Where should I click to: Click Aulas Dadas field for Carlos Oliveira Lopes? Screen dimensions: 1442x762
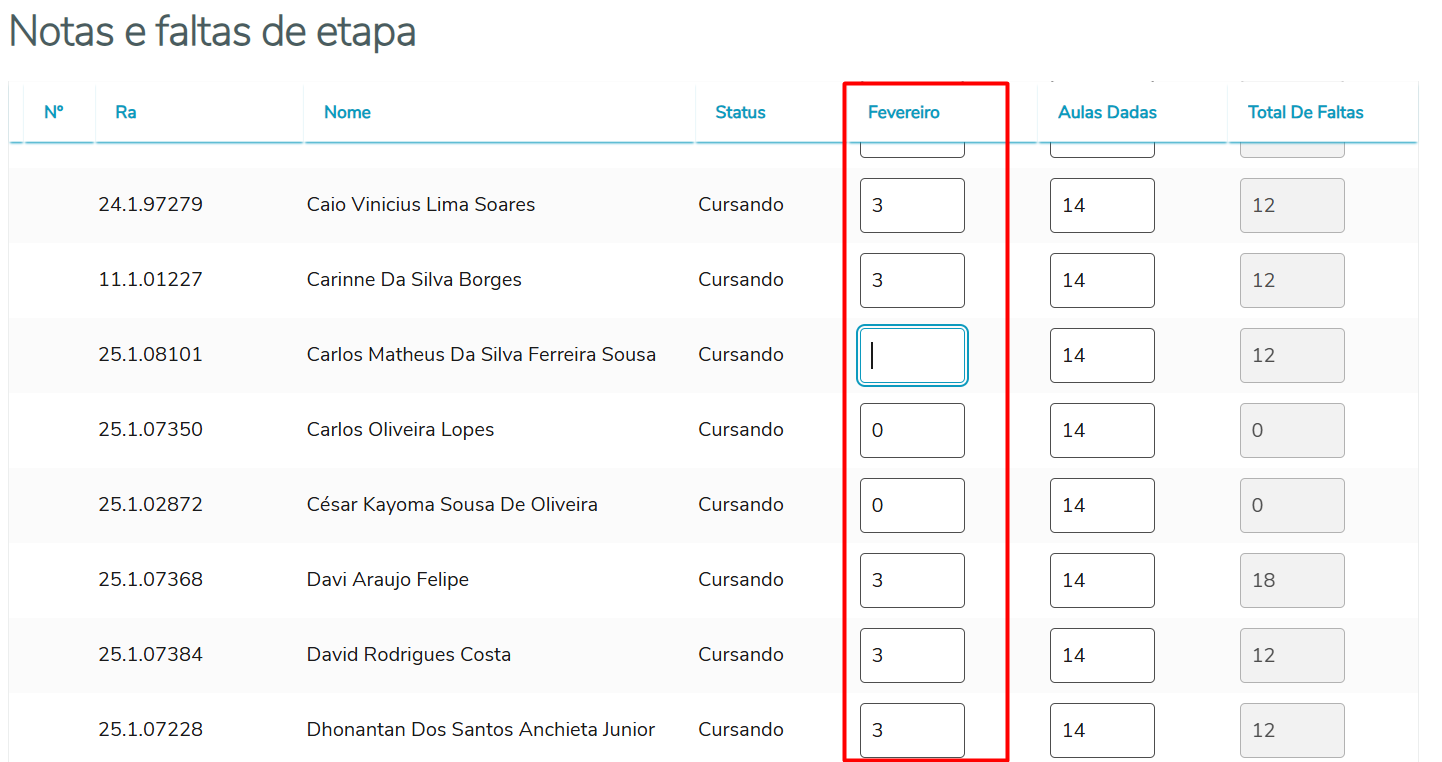(1102, 430)
